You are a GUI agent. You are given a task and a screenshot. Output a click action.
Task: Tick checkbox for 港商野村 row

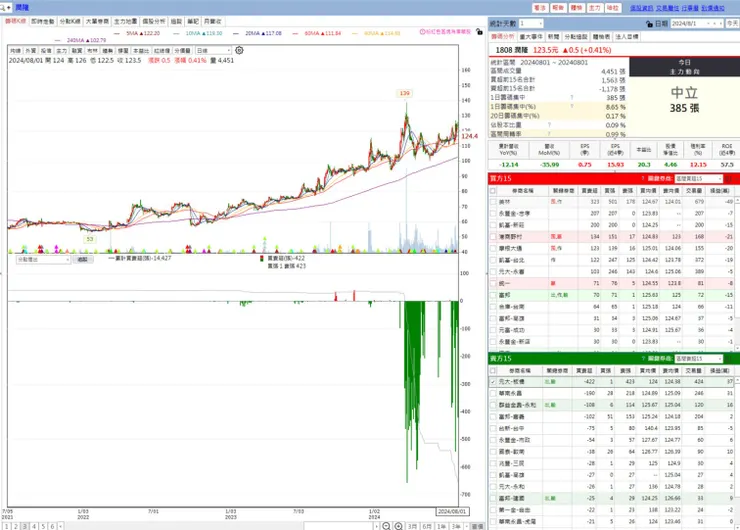pos(493,237)
